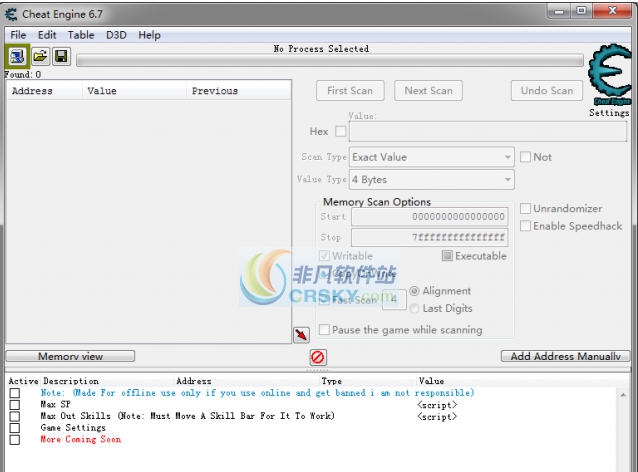This screenshot has width=638, height=472.
Task: Click Add Address Manually button
Action: [566, 356]
